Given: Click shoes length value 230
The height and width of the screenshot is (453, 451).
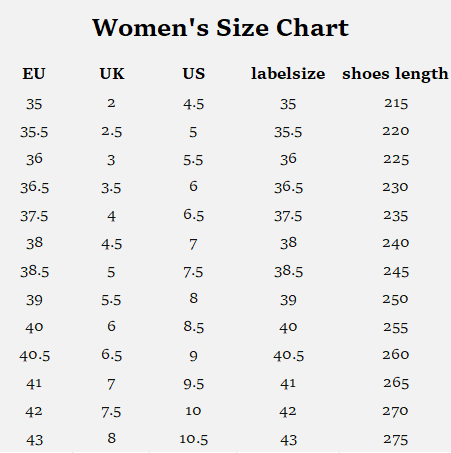Looking at the screenshot, I should 395,187.
